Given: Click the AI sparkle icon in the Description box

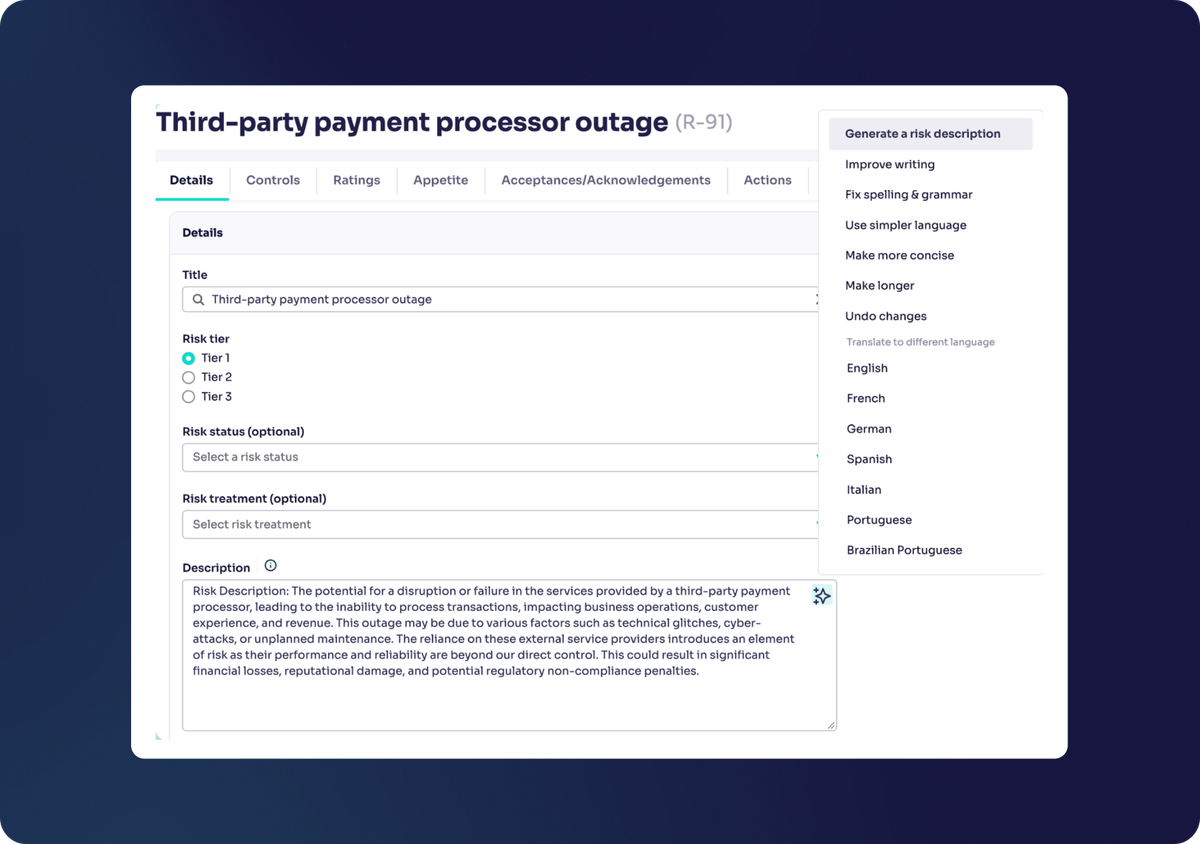Looking at the screenshot, I should 822,596.
